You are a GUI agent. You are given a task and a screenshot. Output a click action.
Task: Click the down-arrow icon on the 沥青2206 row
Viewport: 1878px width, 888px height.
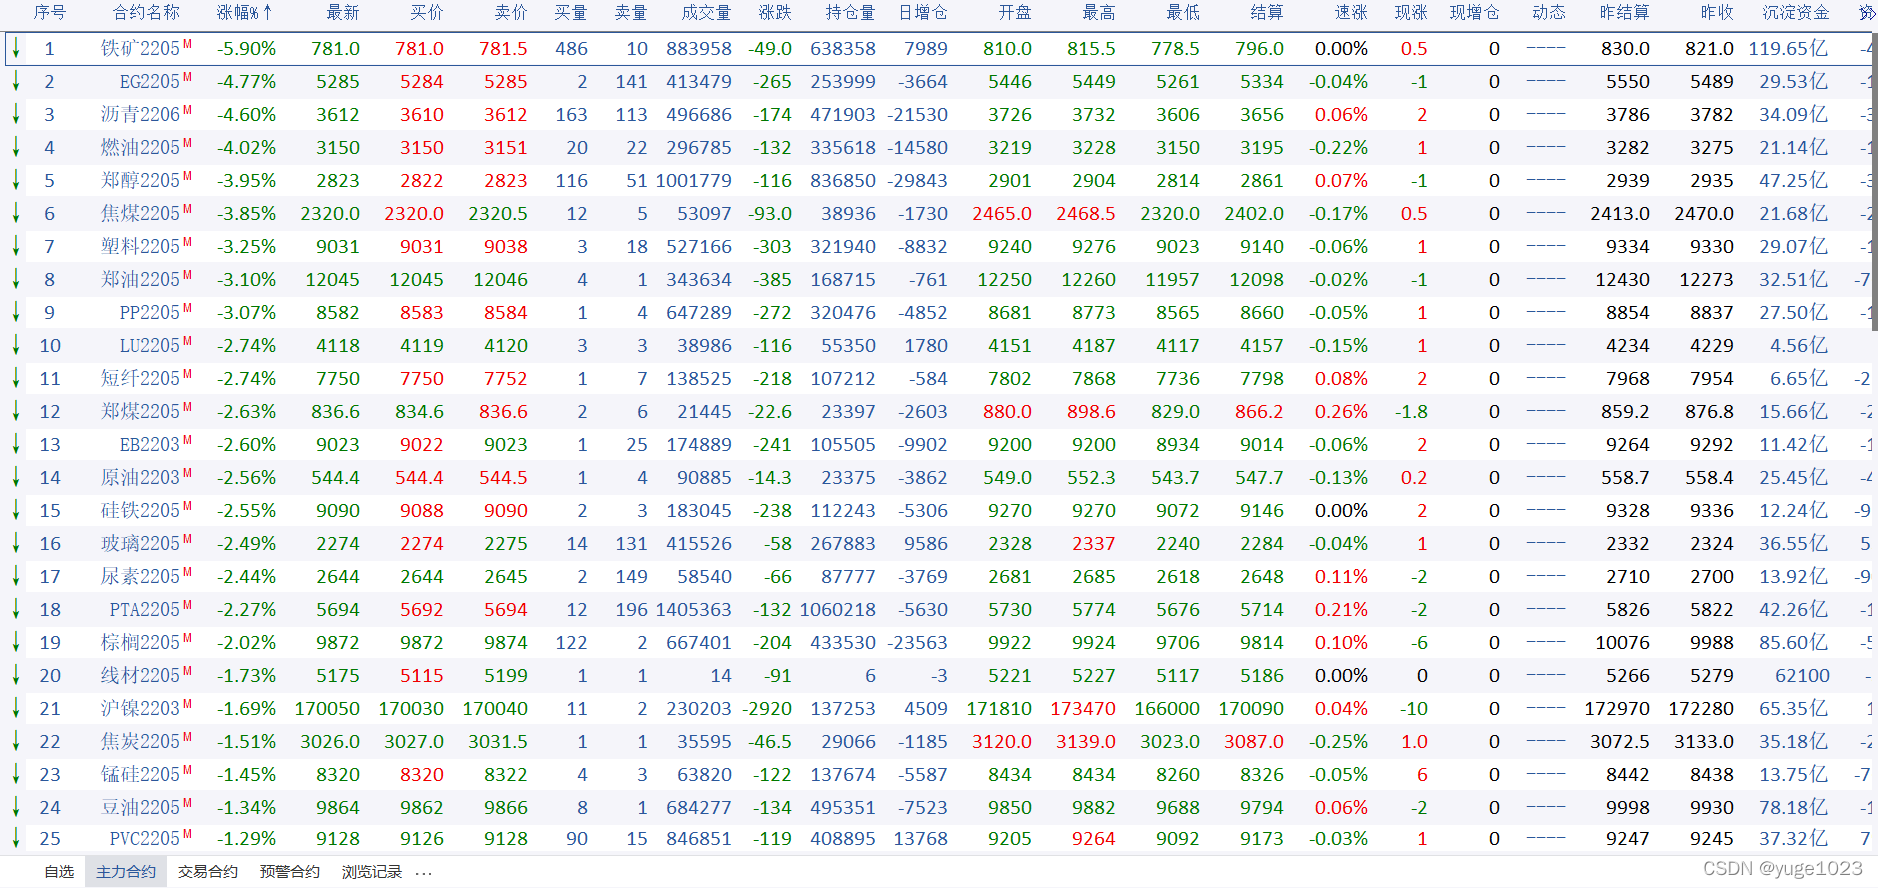tap(16, 114)
